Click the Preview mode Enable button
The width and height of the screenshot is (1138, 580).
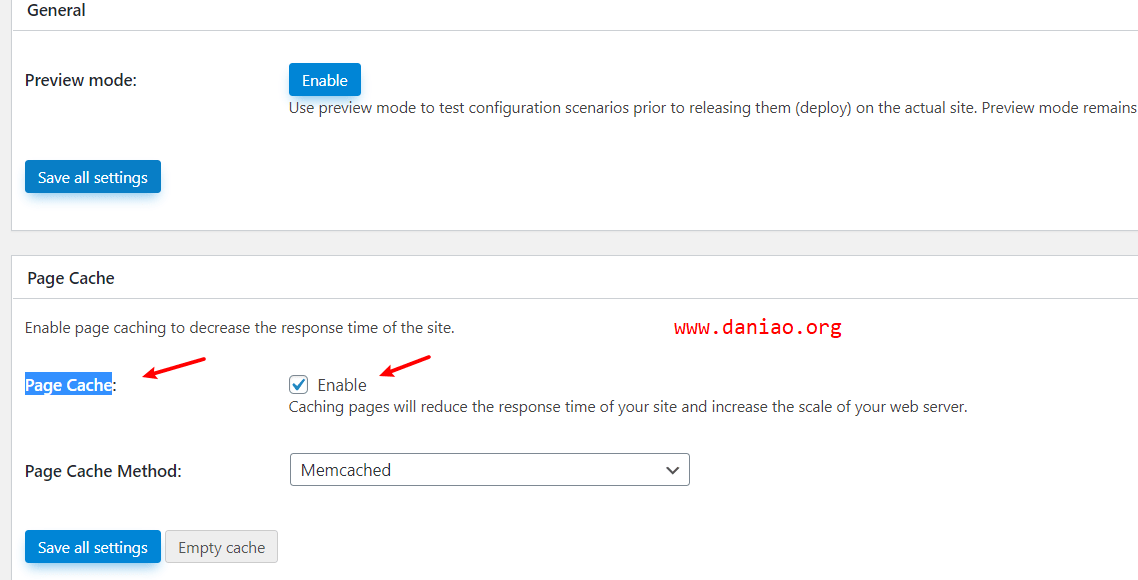(x=324, y=80)
